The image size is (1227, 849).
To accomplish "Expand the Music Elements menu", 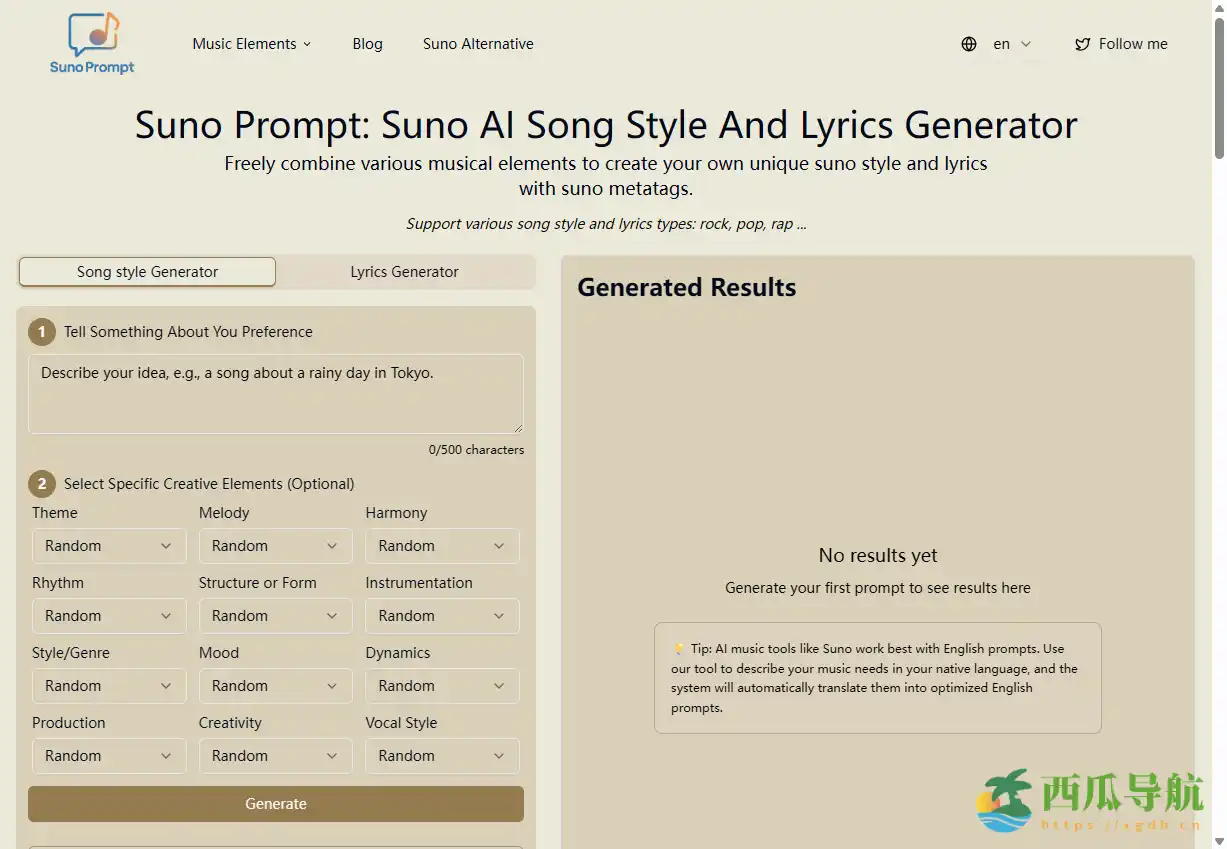I will 251,44.
